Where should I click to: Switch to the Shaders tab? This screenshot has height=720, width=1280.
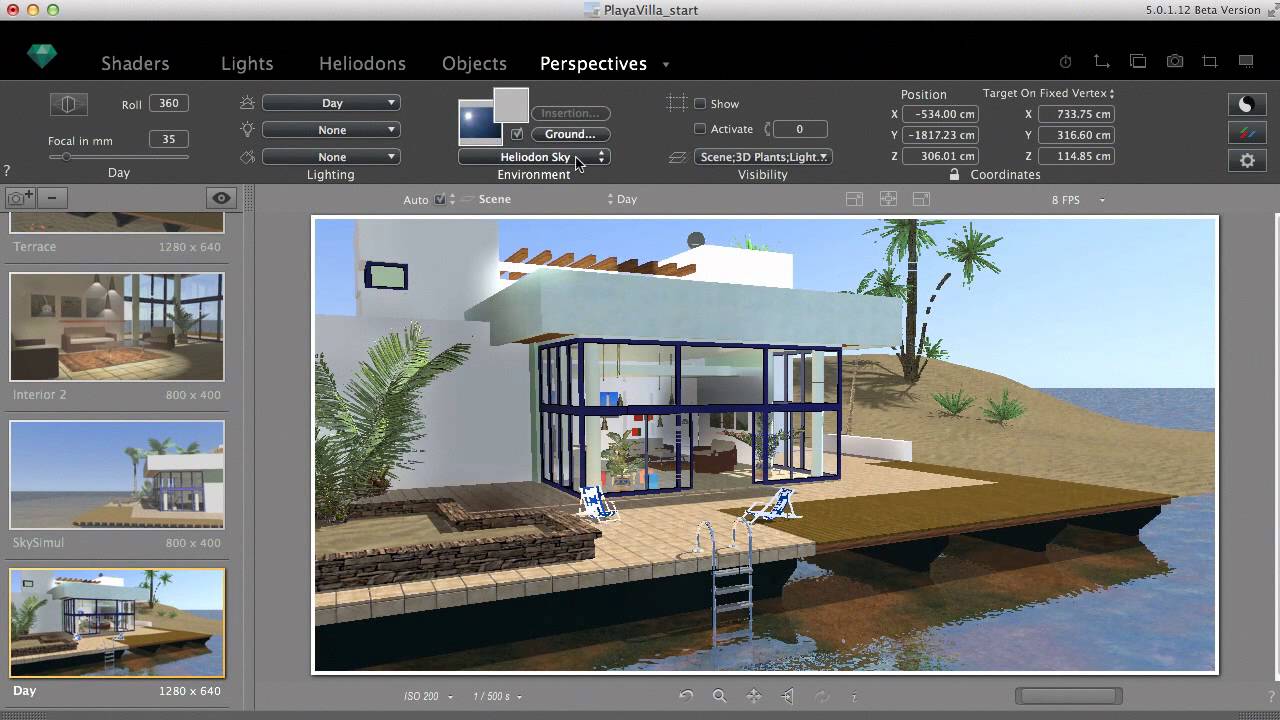pos(135,63)
